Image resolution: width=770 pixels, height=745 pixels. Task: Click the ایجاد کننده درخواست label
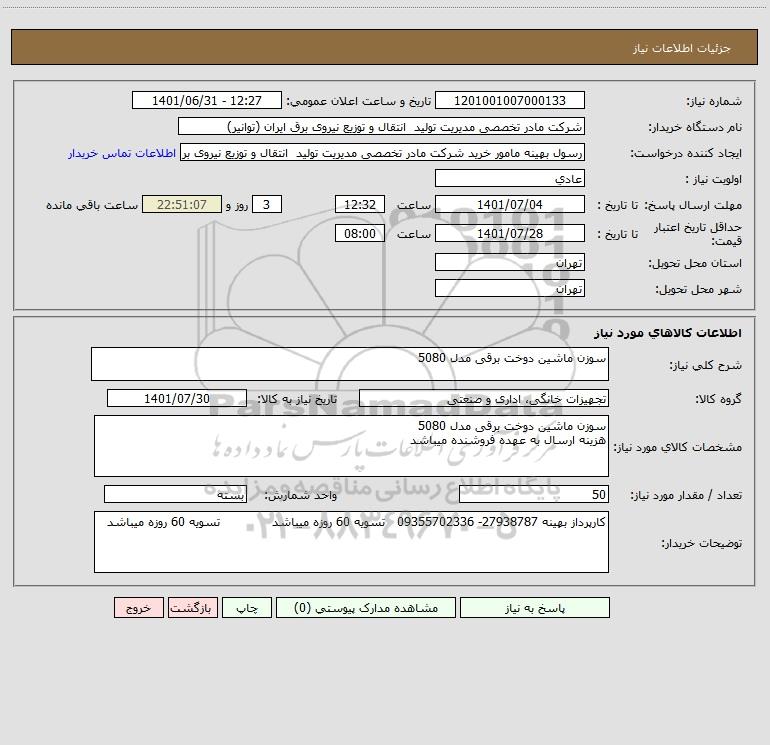pos(686,153)
